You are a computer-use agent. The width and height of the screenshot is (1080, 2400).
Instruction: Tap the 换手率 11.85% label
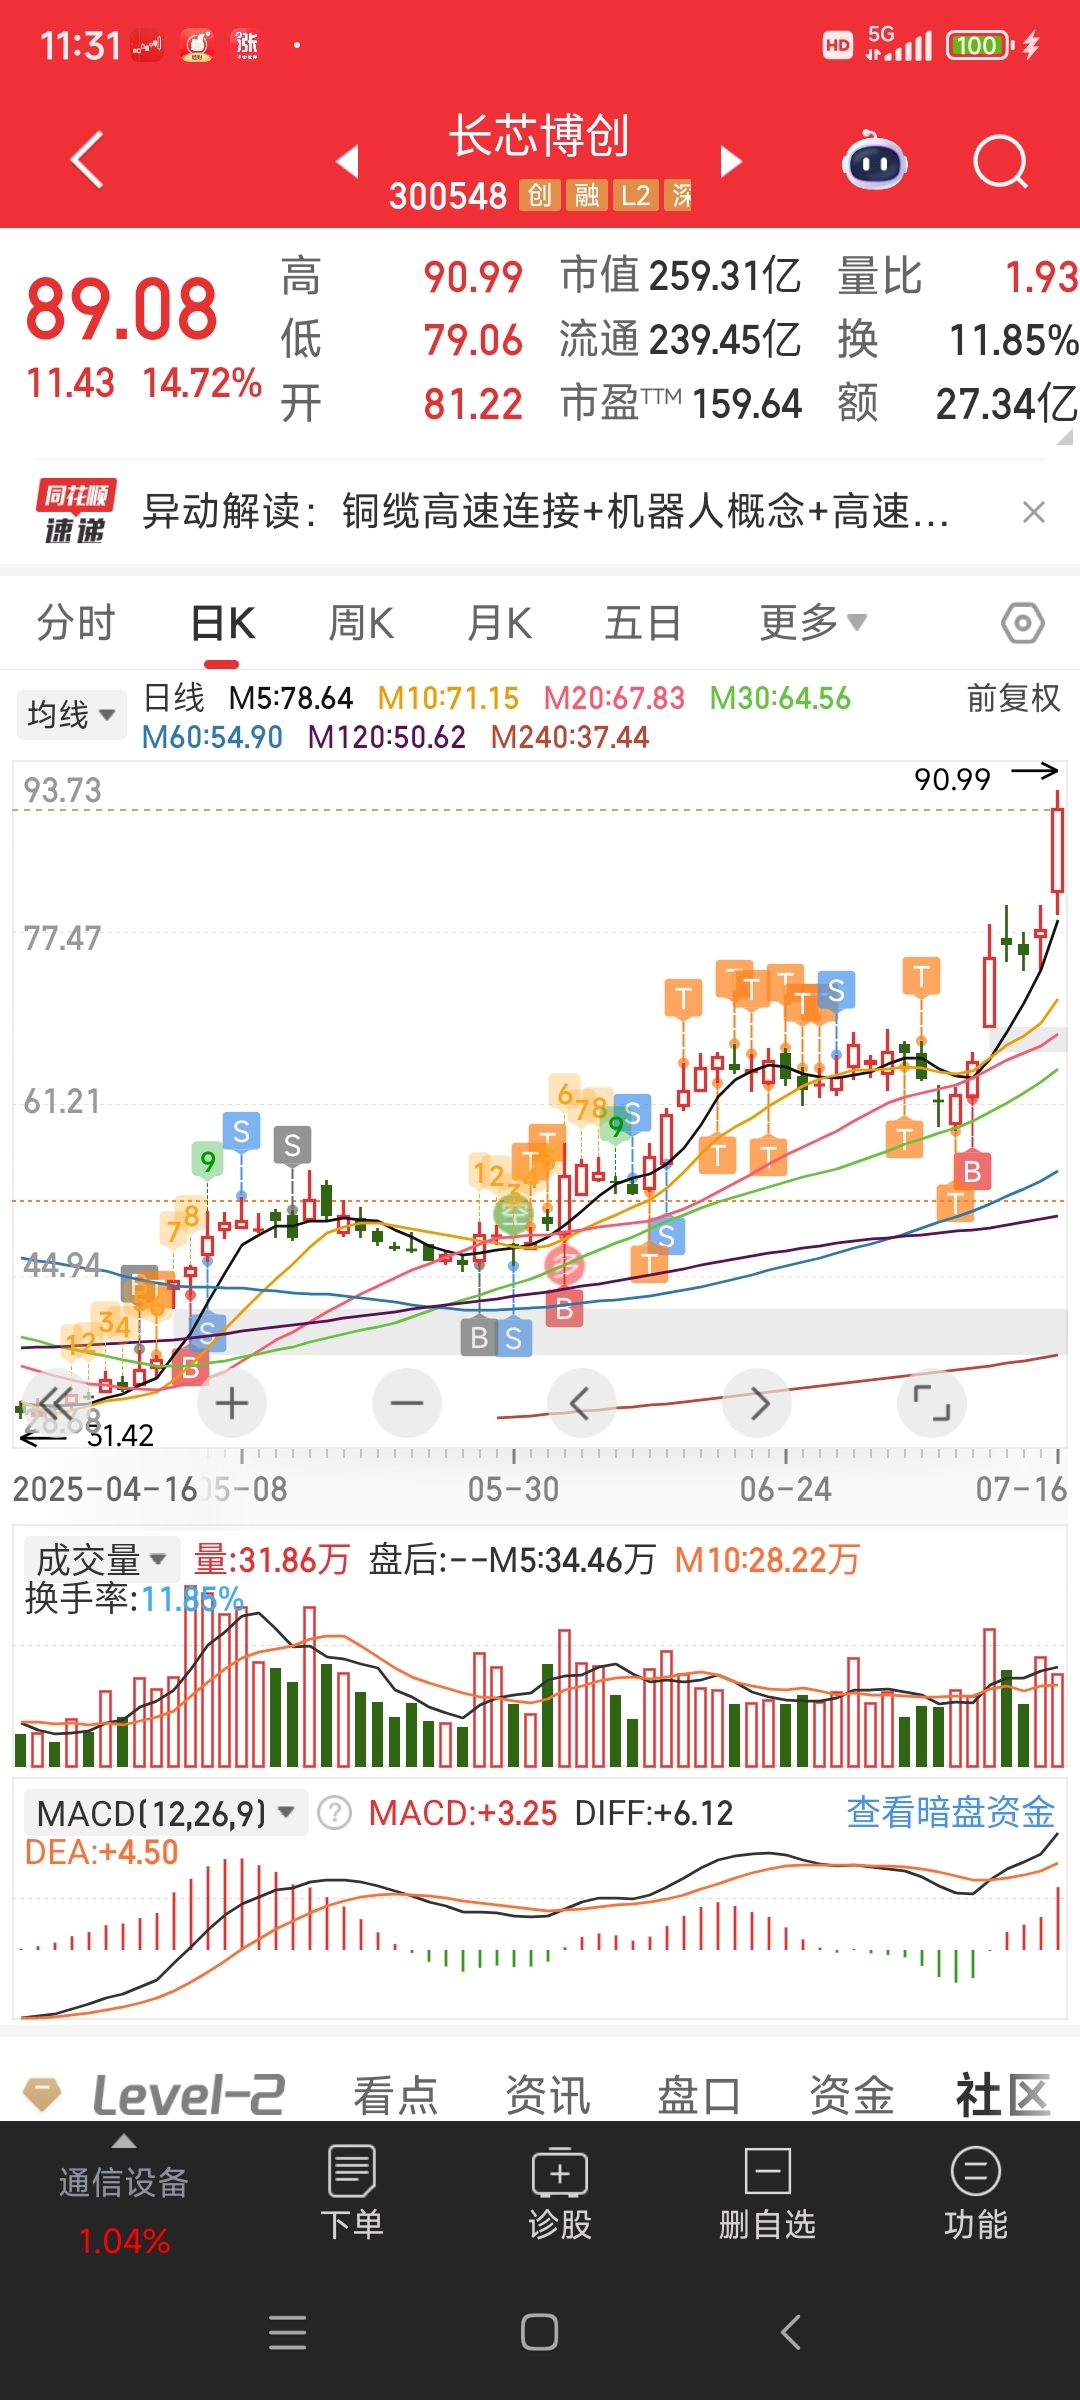pos(134,1599)
